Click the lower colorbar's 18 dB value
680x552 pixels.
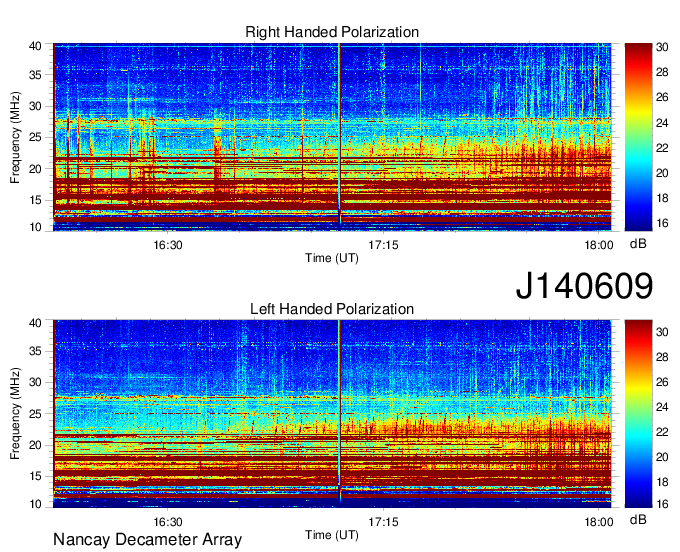point(662,482)
